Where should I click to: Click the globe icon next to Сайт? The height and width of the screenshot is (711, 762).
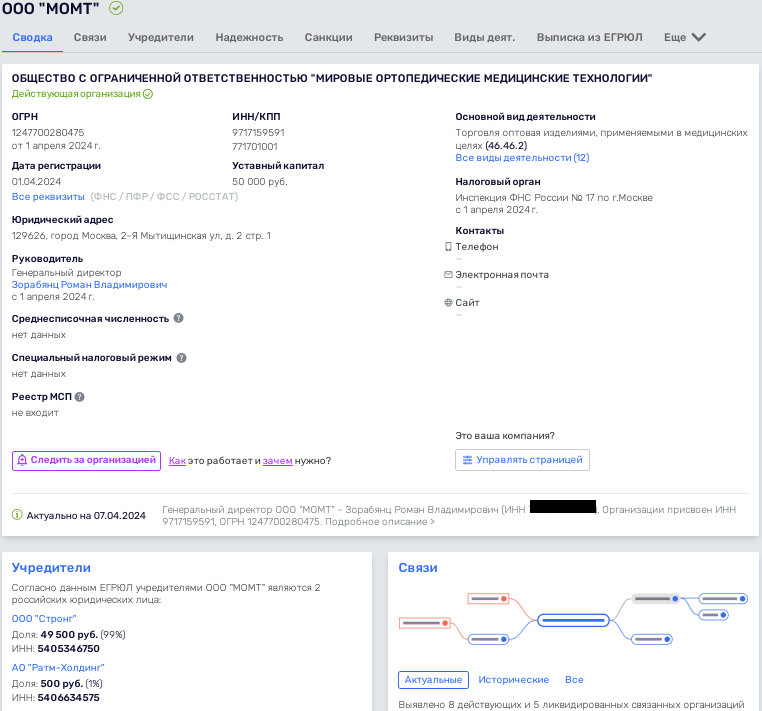(448, 302)
